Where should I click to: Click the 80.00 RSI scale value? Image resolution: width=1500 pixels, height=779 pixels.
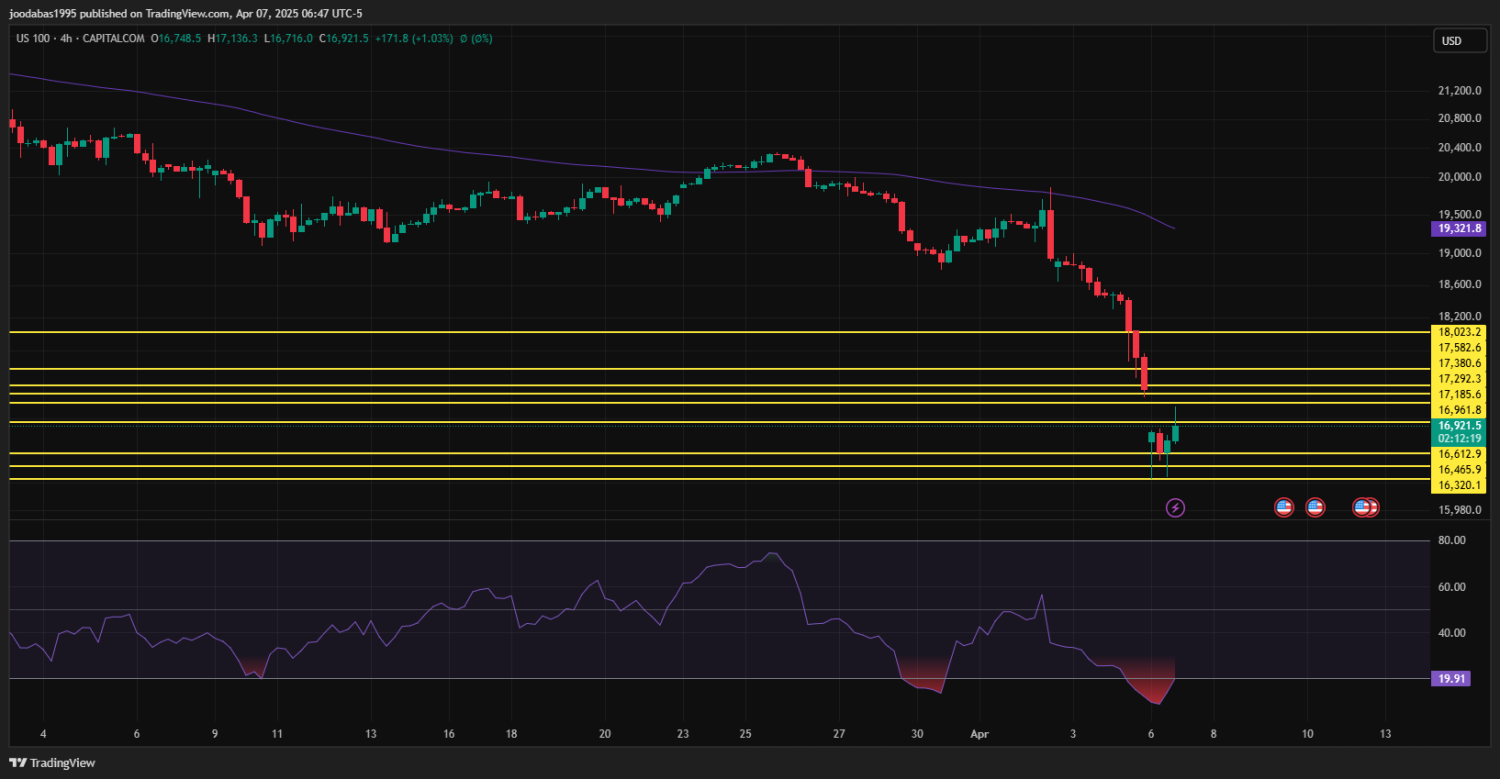pos(1452,540)
